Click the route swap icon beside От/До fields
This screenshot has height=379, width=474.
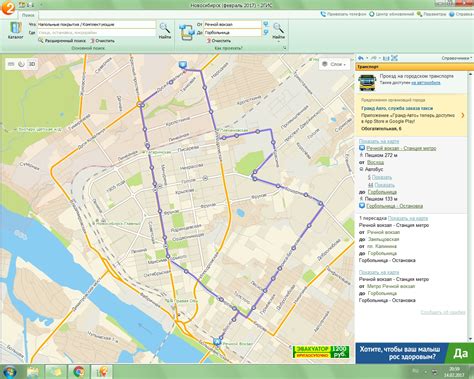[186, 32]
